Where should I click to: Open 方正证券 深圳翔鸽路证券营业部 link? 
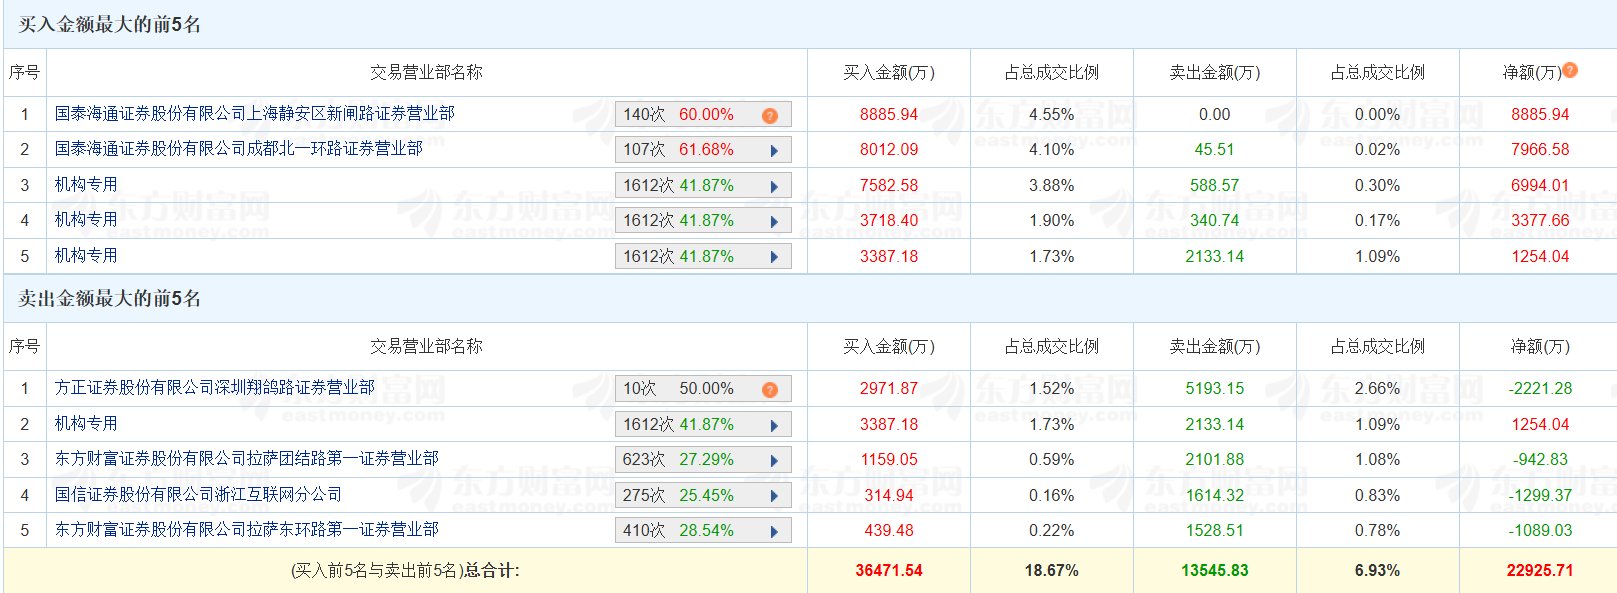point(214,388)
